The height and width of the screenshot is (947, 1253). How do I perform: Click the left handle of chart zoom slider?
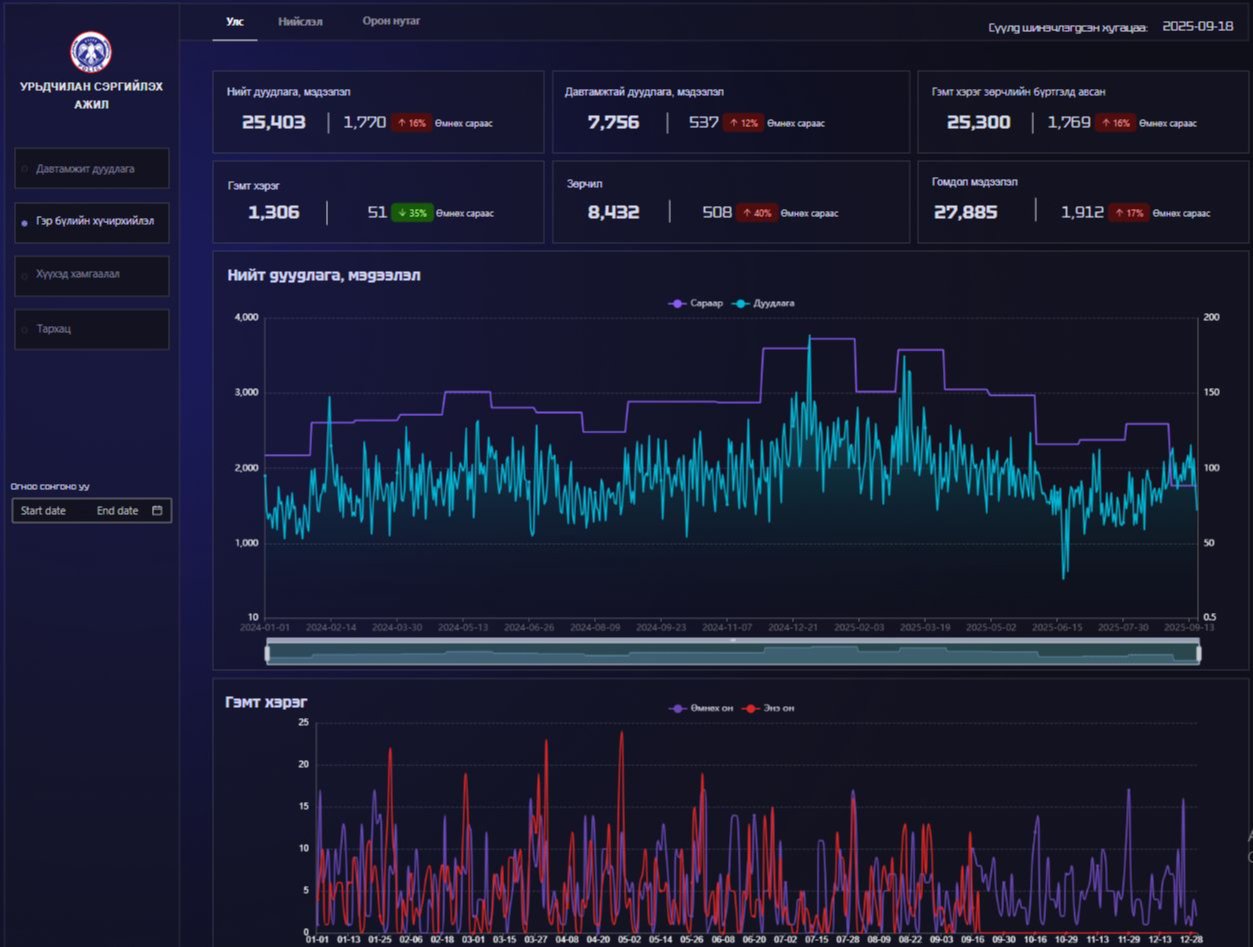tap(267, 653)
